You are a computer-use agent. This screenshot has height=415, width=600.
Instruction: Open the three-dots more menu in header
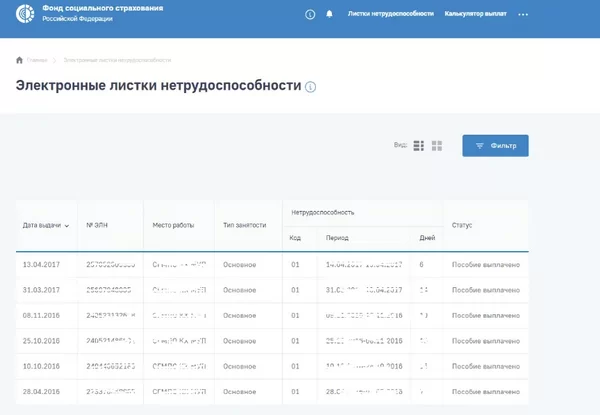tap(523, 15)
